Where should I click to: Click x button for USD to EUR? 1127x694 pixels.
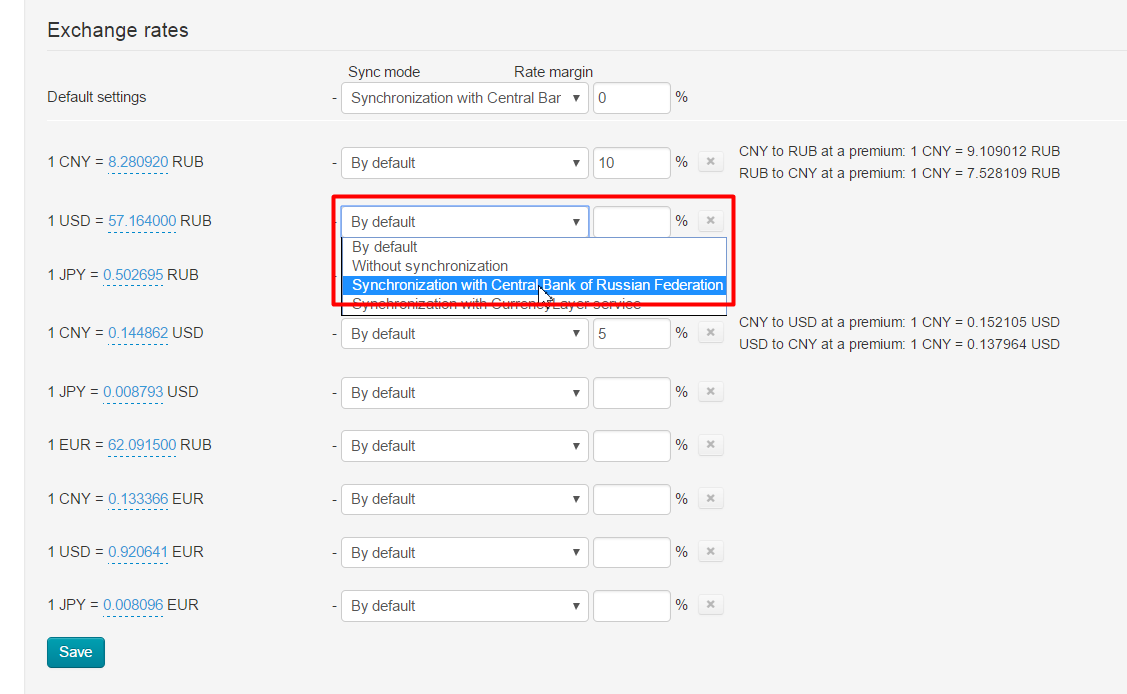point(710,552)
